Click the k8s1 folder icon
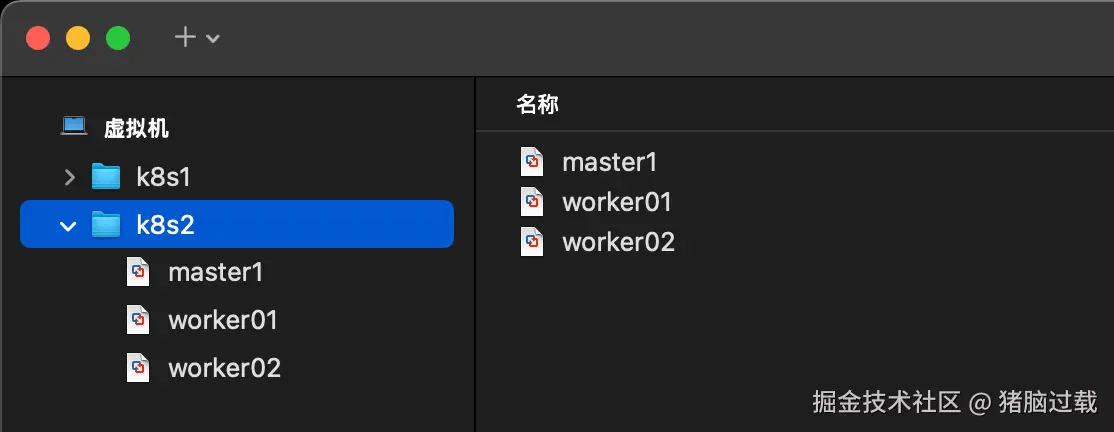 (105, 177)
